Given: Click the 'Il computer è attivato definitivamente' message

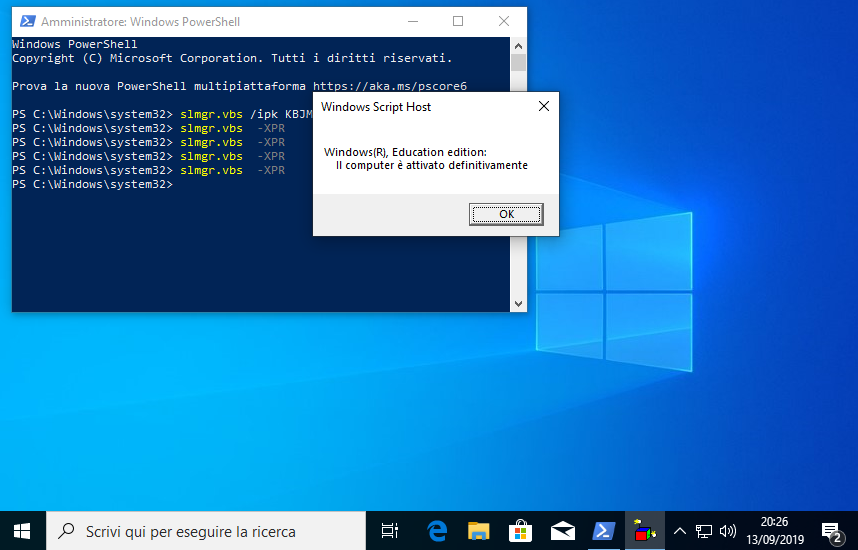Looking at the screenshot, I should tap(432, 165).
